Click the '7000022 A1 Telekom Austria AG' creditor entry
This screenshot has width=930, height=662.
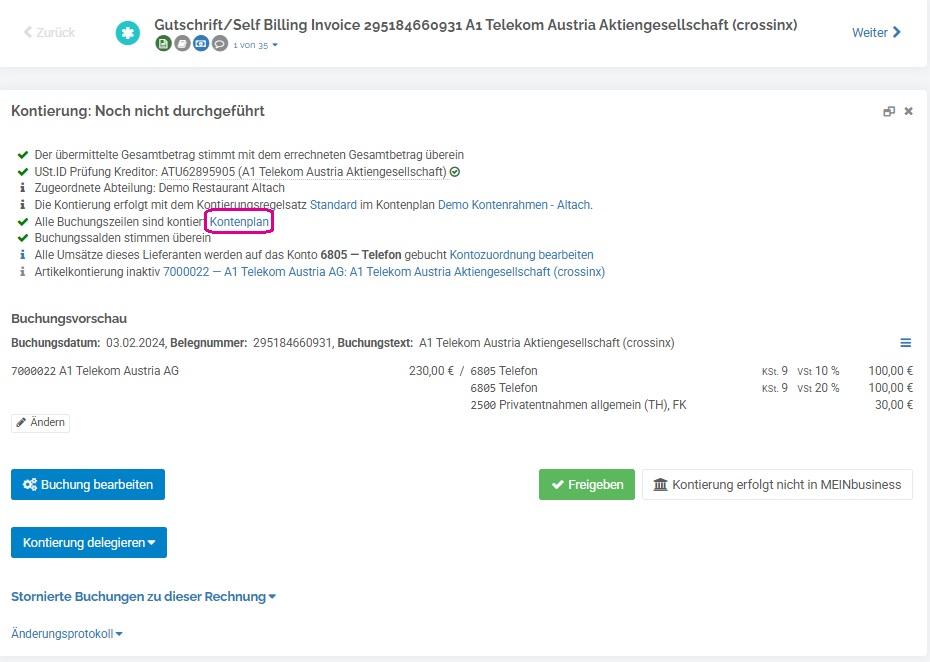[x=95, y=371]
